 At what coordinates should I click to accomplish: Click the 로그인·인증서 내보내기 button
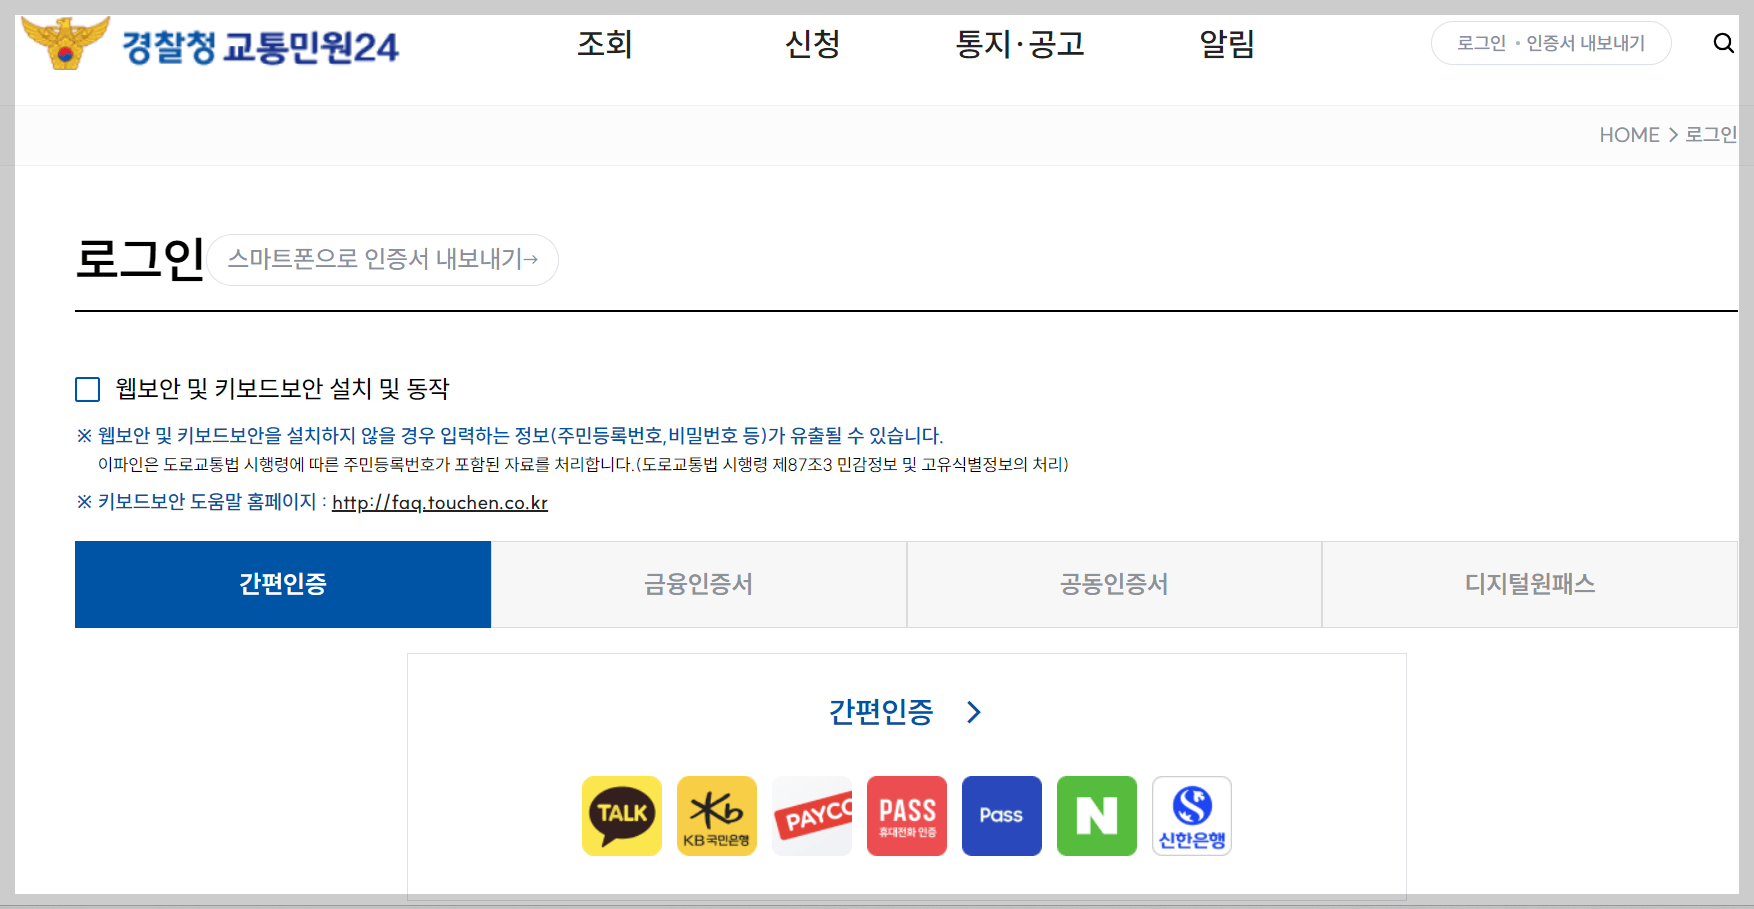1551,43
